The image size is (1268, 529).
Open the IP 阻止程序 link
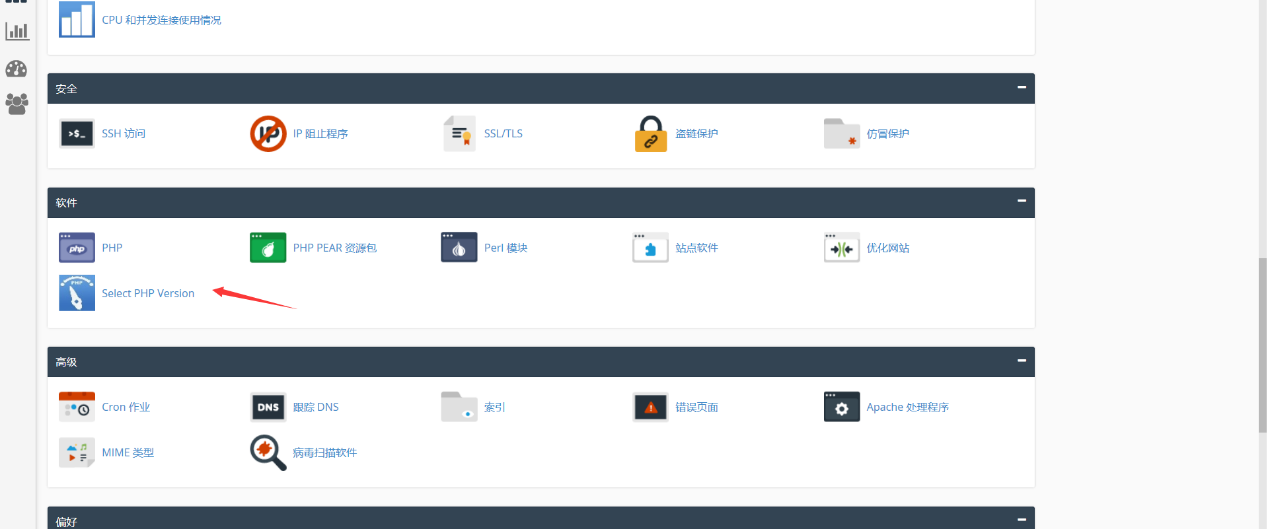[x=320, y=134]
